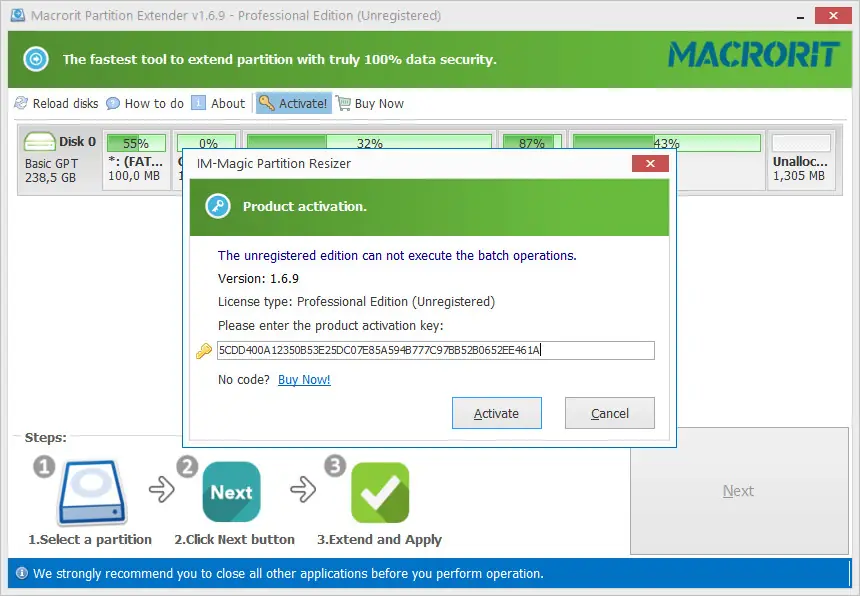The image size is (860, 596).
Task: Click the disabled Next step button
Action: tap(738, 491)
